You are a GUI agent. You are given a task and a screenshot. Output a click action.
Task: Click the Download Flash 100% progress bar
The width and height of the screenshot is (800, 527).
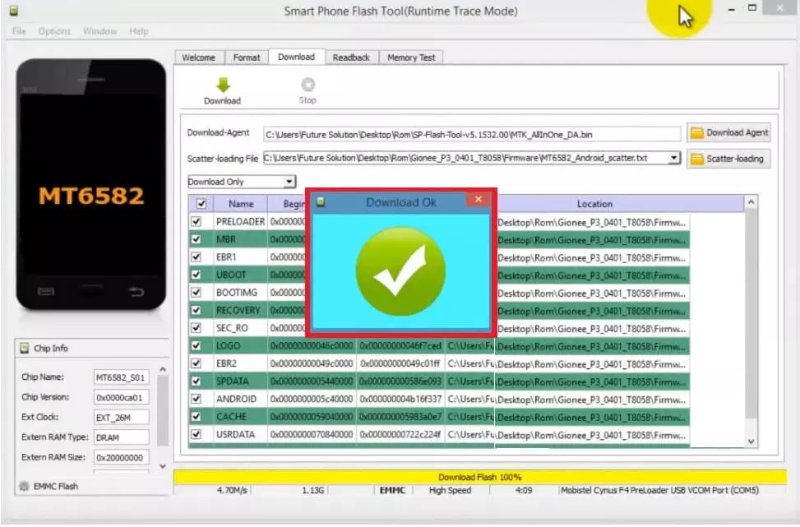[480, 477]
